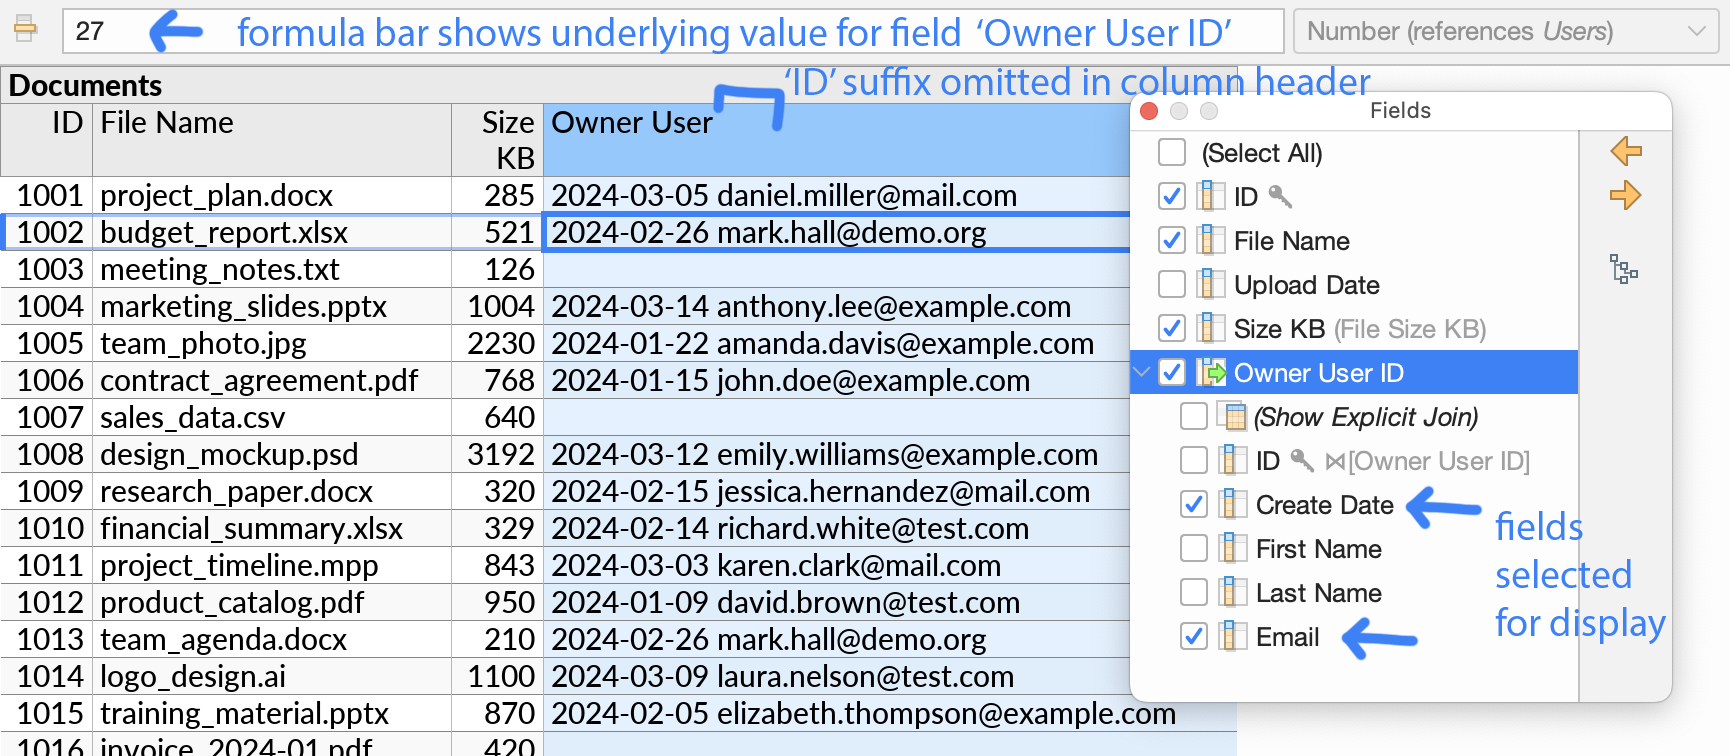Viewport: 1730px width, 756px height.
Task: Click the right orange arrow in Fields panel
Action: (1626, 195)
